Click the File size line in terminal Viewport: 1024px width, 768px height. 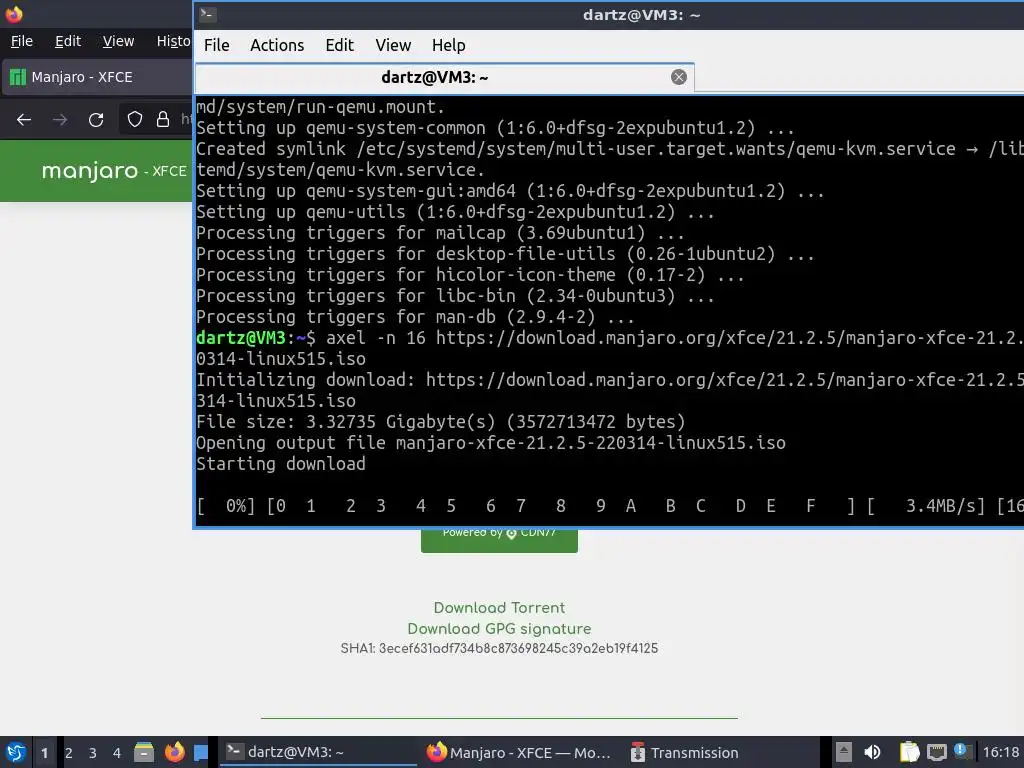[x=441, y=422]
